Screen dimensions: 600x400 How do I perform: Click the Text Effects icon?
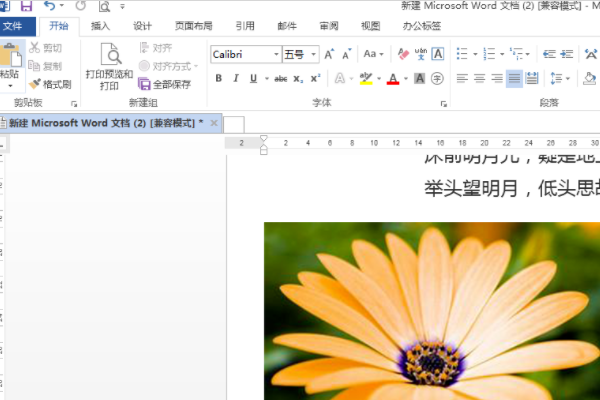339,78
